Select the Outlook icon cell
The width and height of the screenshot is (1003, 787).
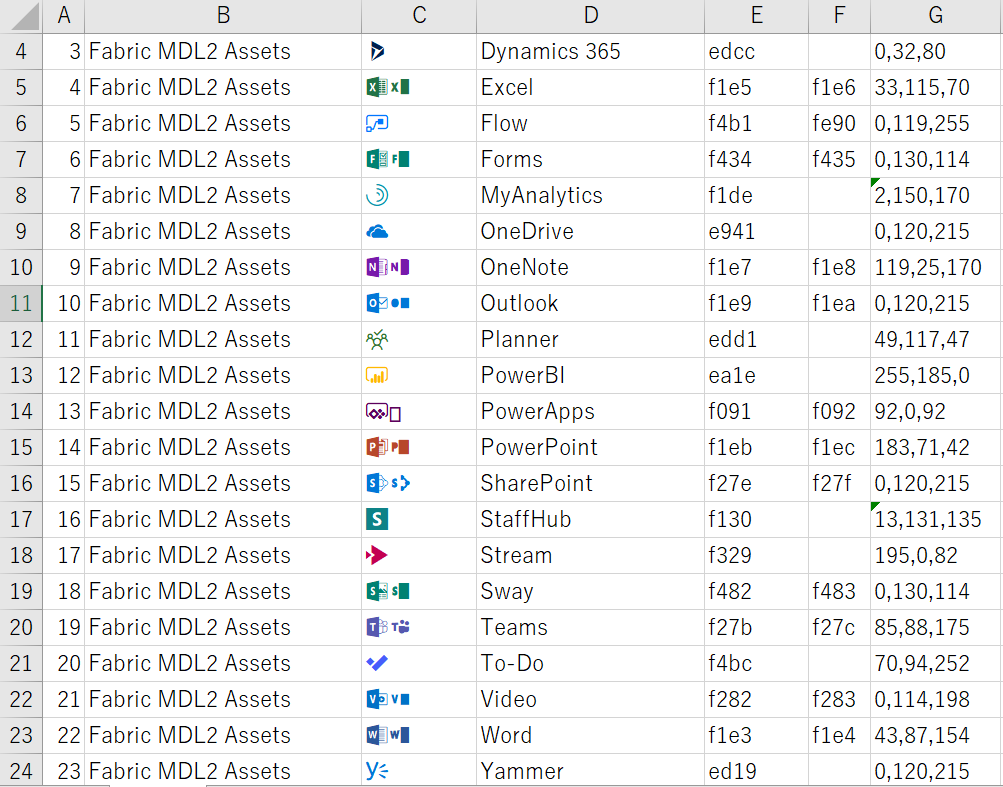(x=419, y=303)
